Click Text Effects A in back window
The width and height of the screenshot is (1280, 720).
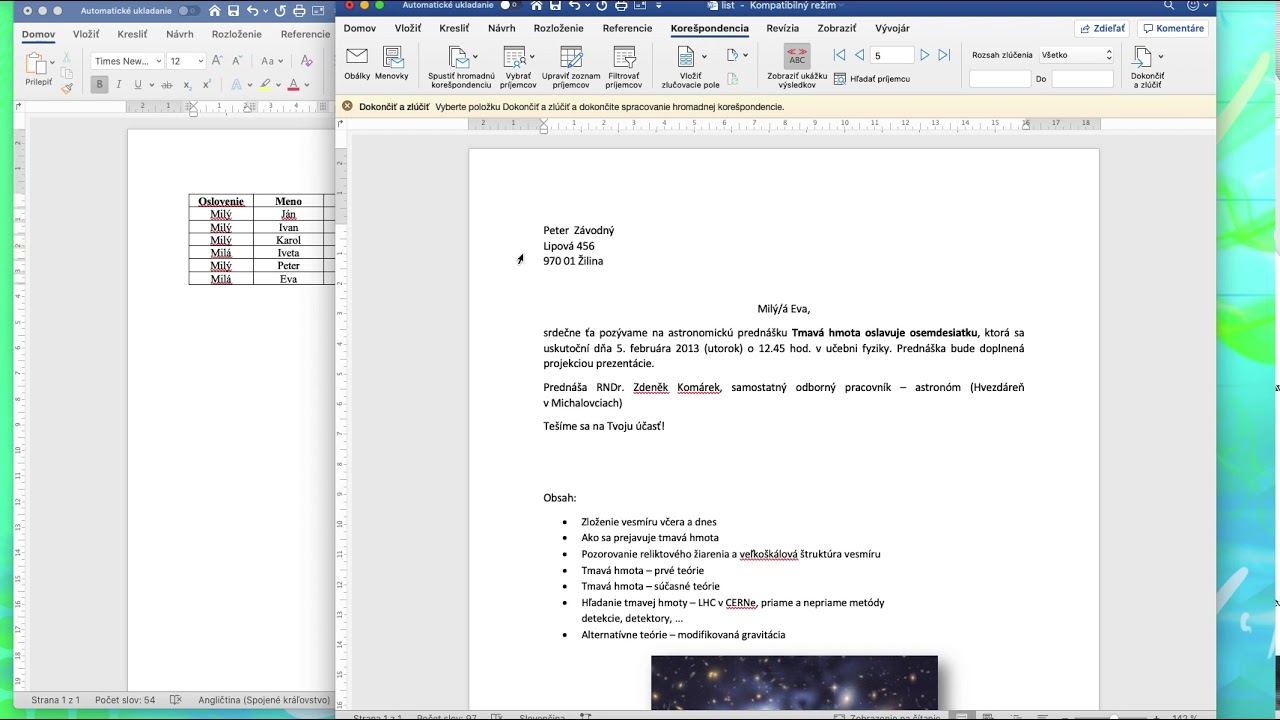(236, 85)
